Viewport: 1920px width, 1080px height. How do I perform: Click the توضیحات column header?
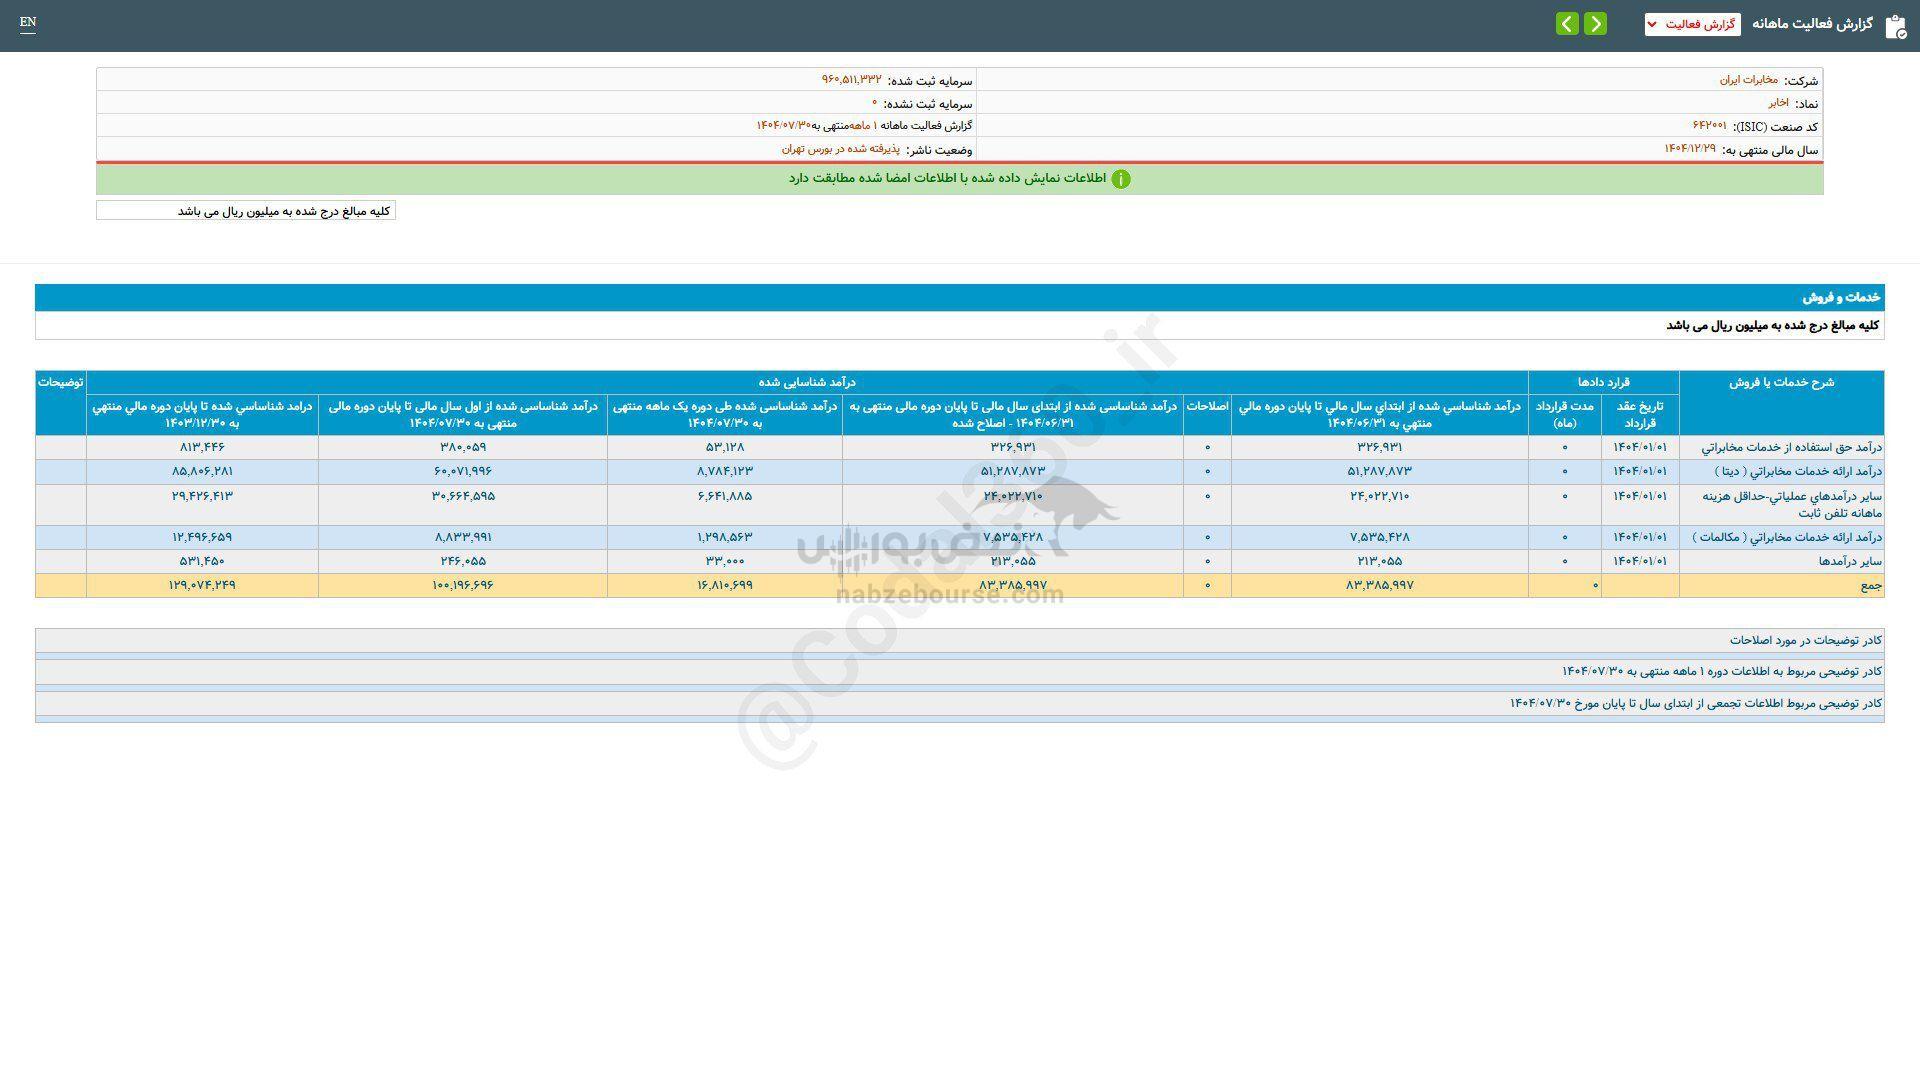coord(60,382)
